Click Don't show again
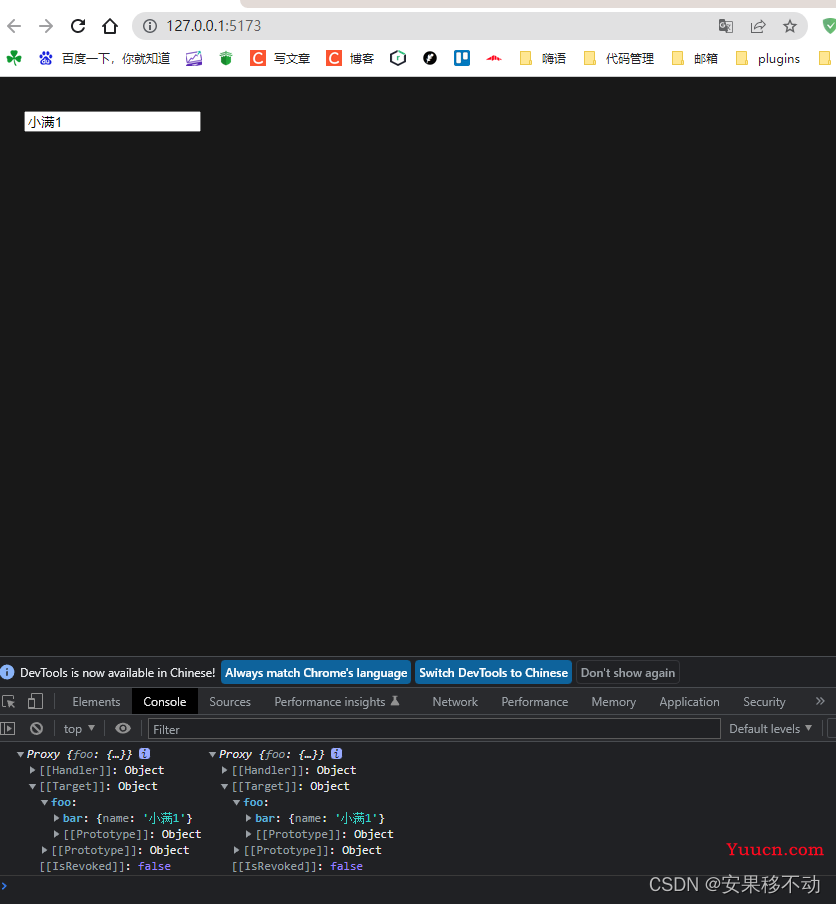 [x=628, y=673]
